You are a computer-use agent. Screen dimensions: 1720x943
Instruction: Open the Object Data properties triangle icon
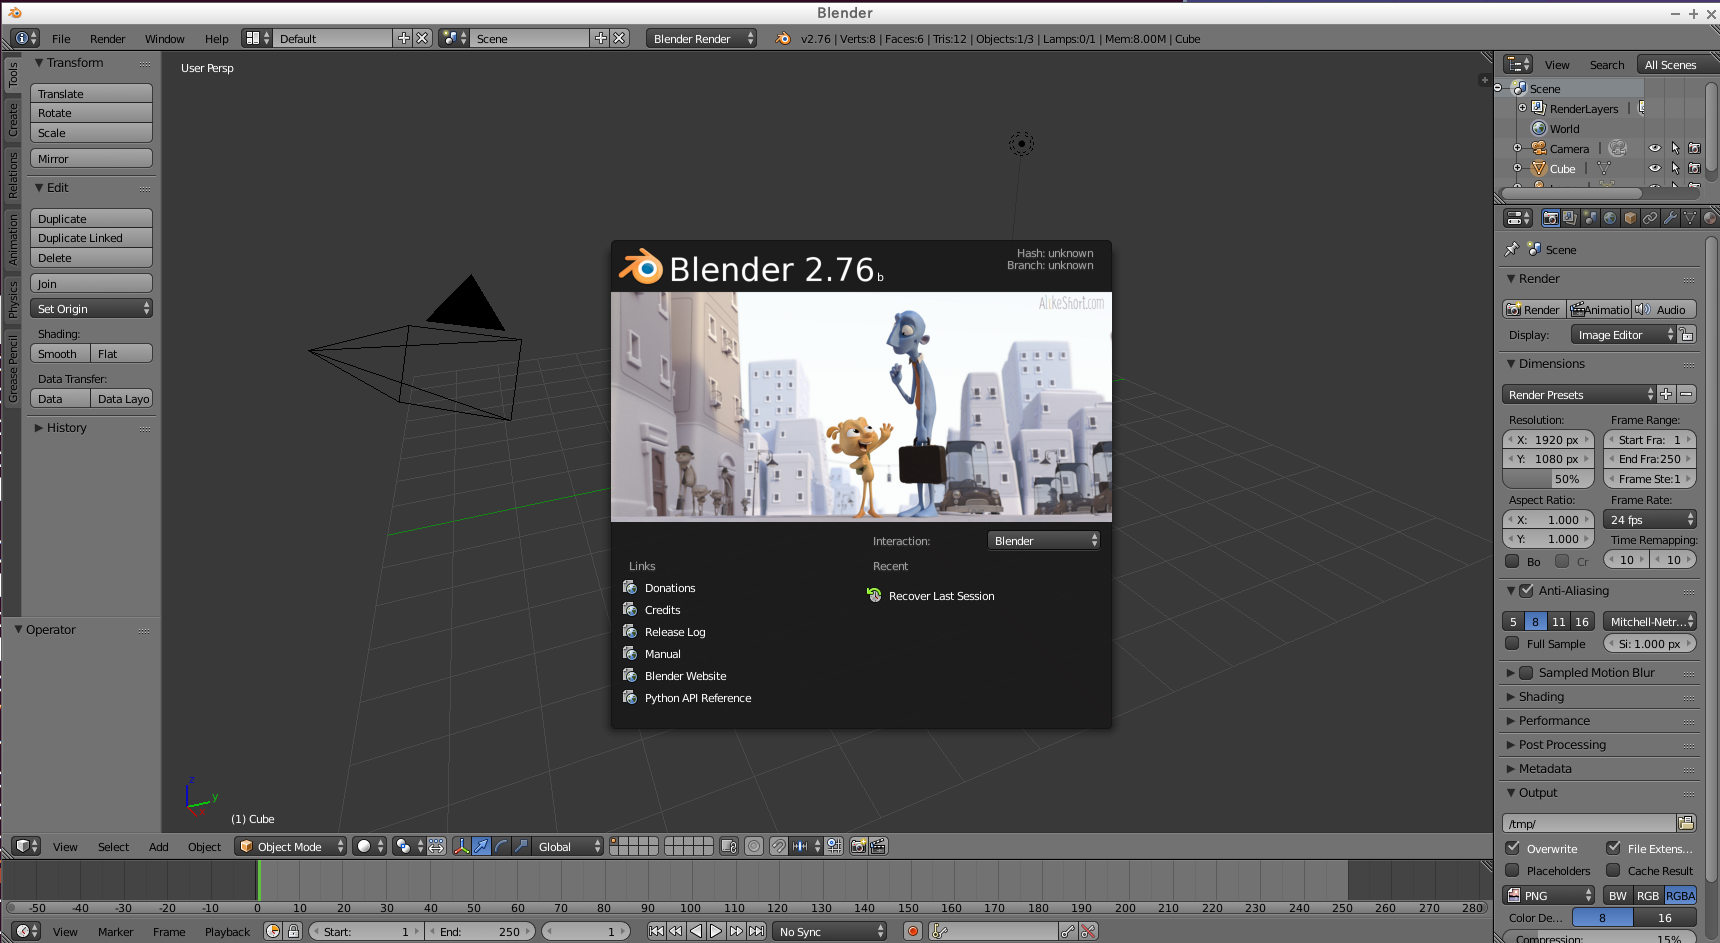point(1690,218)
